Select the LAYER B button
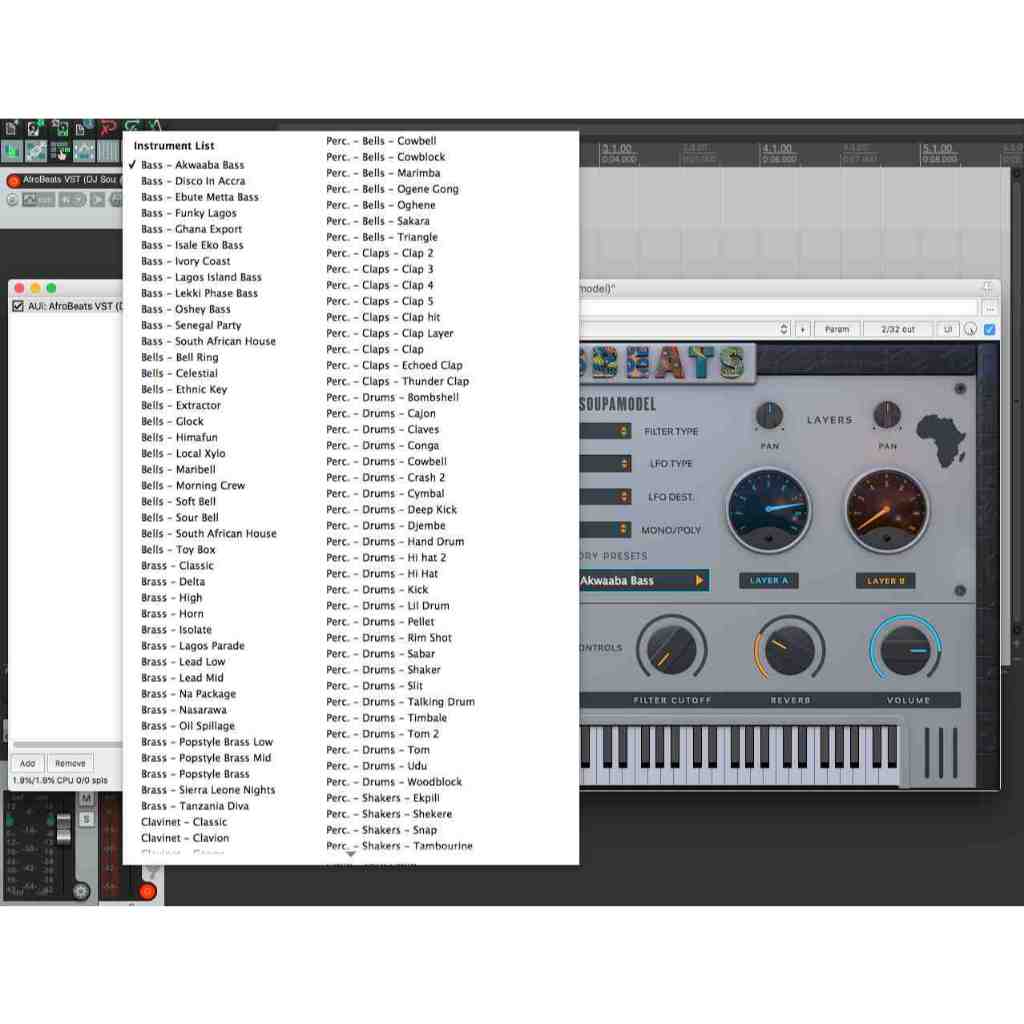1024x1024 pixels. (x=886, y=581)
